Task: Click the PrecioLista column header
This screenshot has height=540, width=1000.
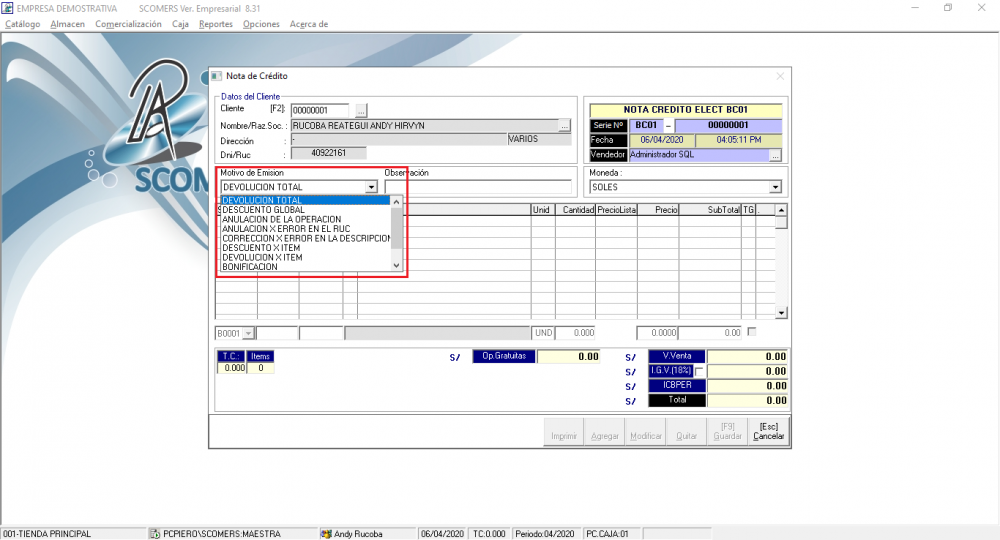Action: pos(617,210)
